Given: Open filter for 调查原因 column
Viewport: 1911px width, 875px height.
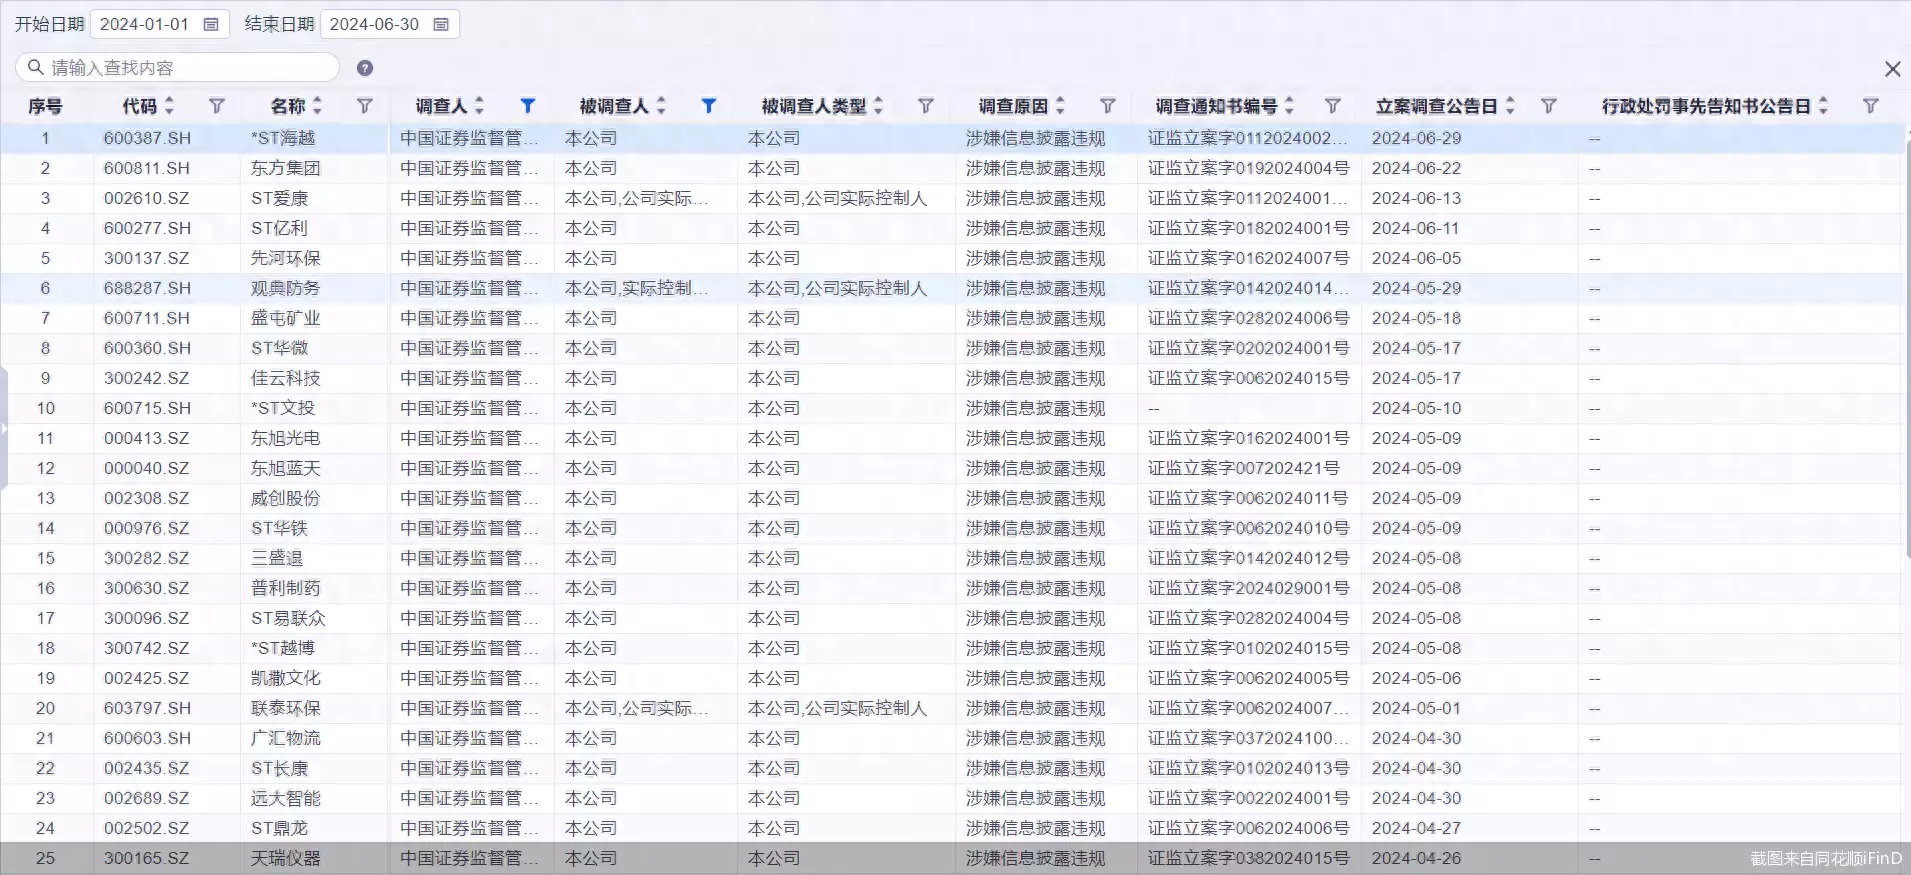Looking at the screenshot, I should [x=1108, y=105].
